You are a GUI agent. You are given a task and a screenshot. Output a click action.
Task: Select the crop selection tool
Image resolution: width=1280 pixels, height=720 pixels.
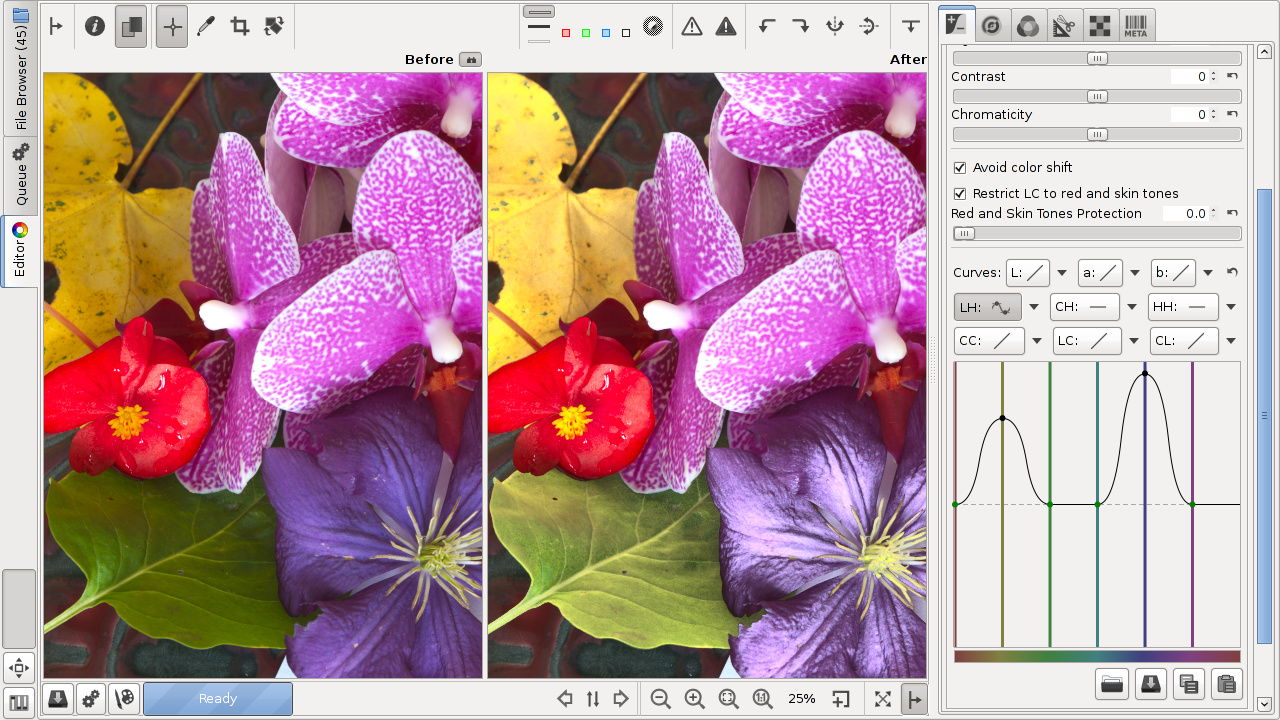coord(240,27)
